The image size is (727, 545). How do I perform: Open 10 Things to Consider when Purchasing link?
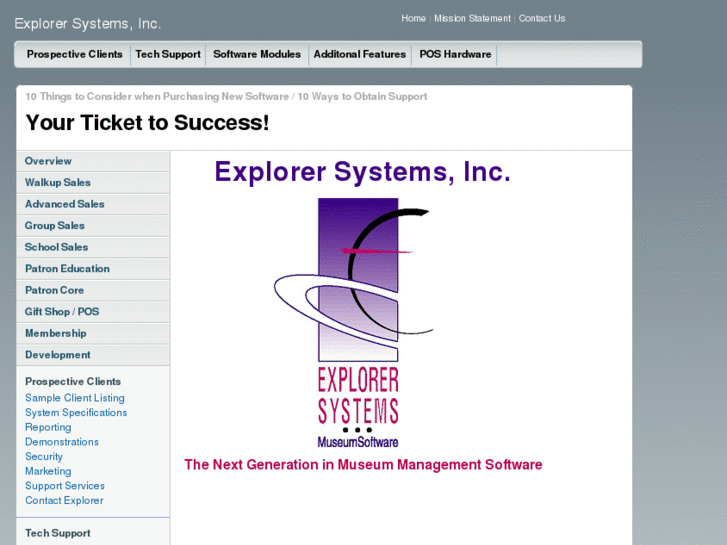tap(157, 96)
